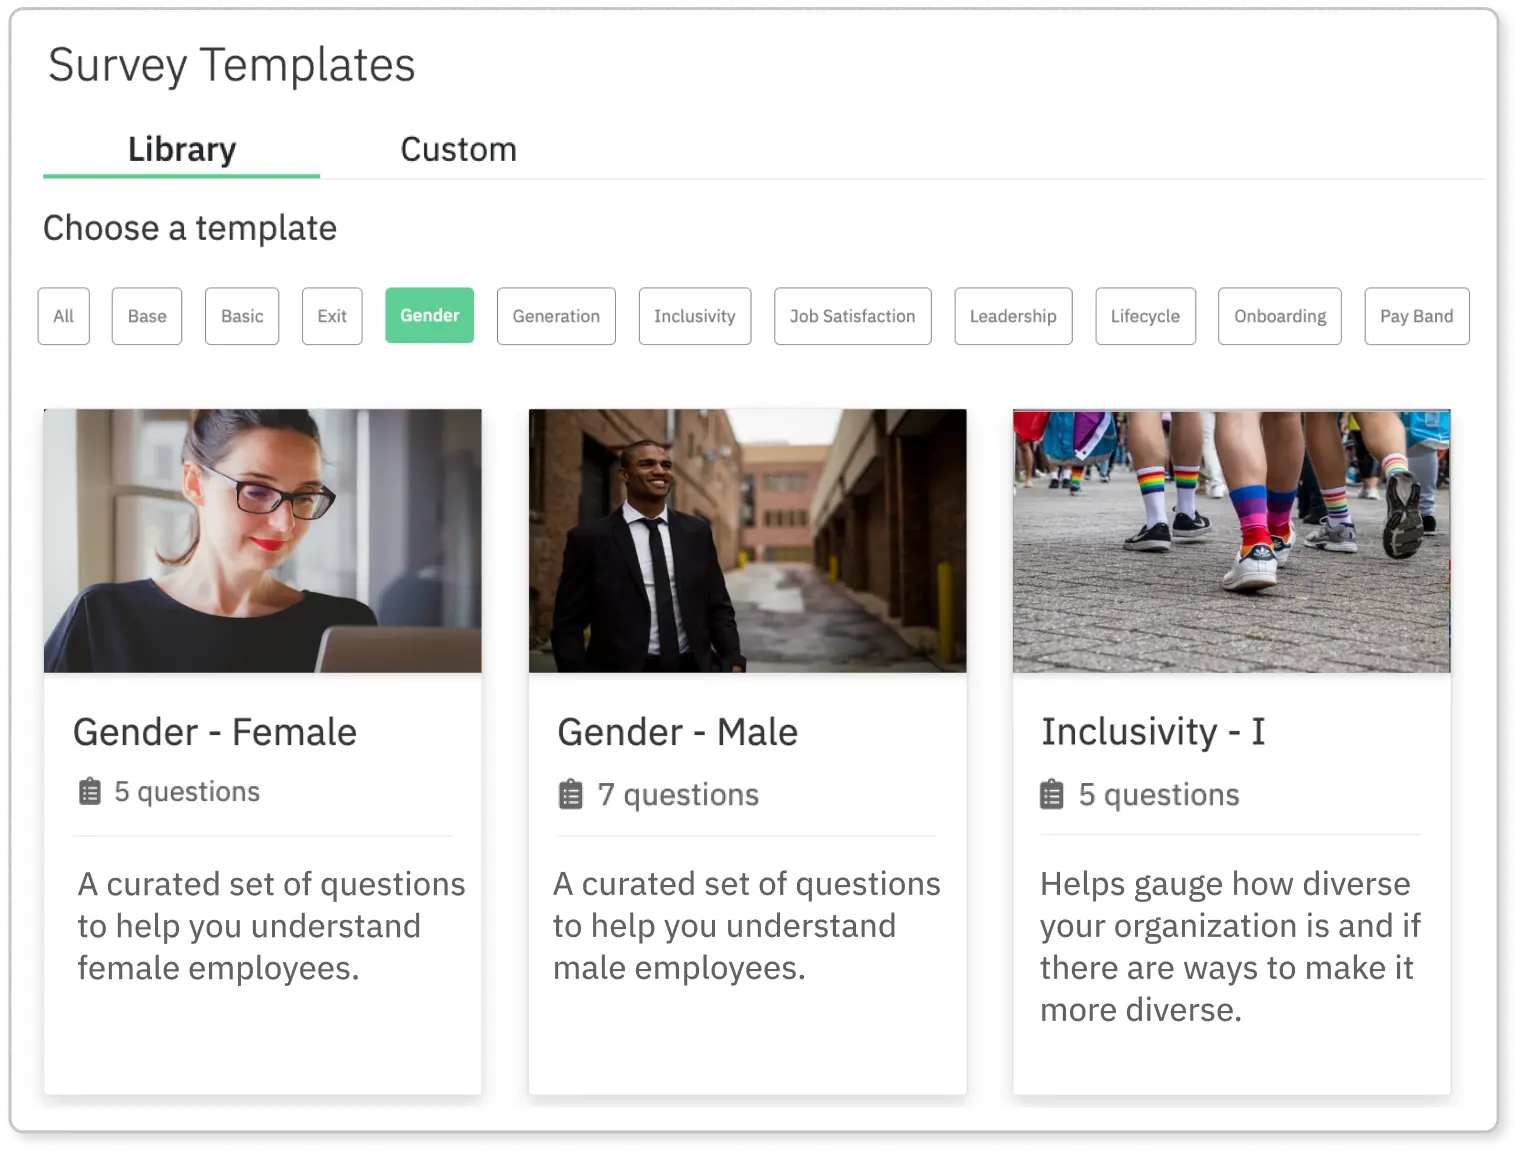Screen dimensions: 1516x1151
Task: Open the Inclusivity - I title
Action: [x=1153, y=731]
